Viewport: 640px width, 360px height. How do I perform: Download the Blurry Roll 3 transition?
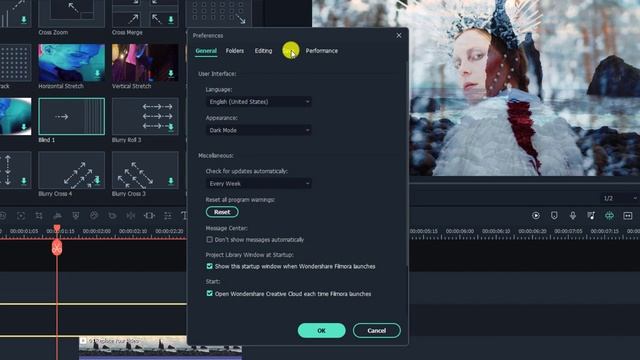(171, 127)
